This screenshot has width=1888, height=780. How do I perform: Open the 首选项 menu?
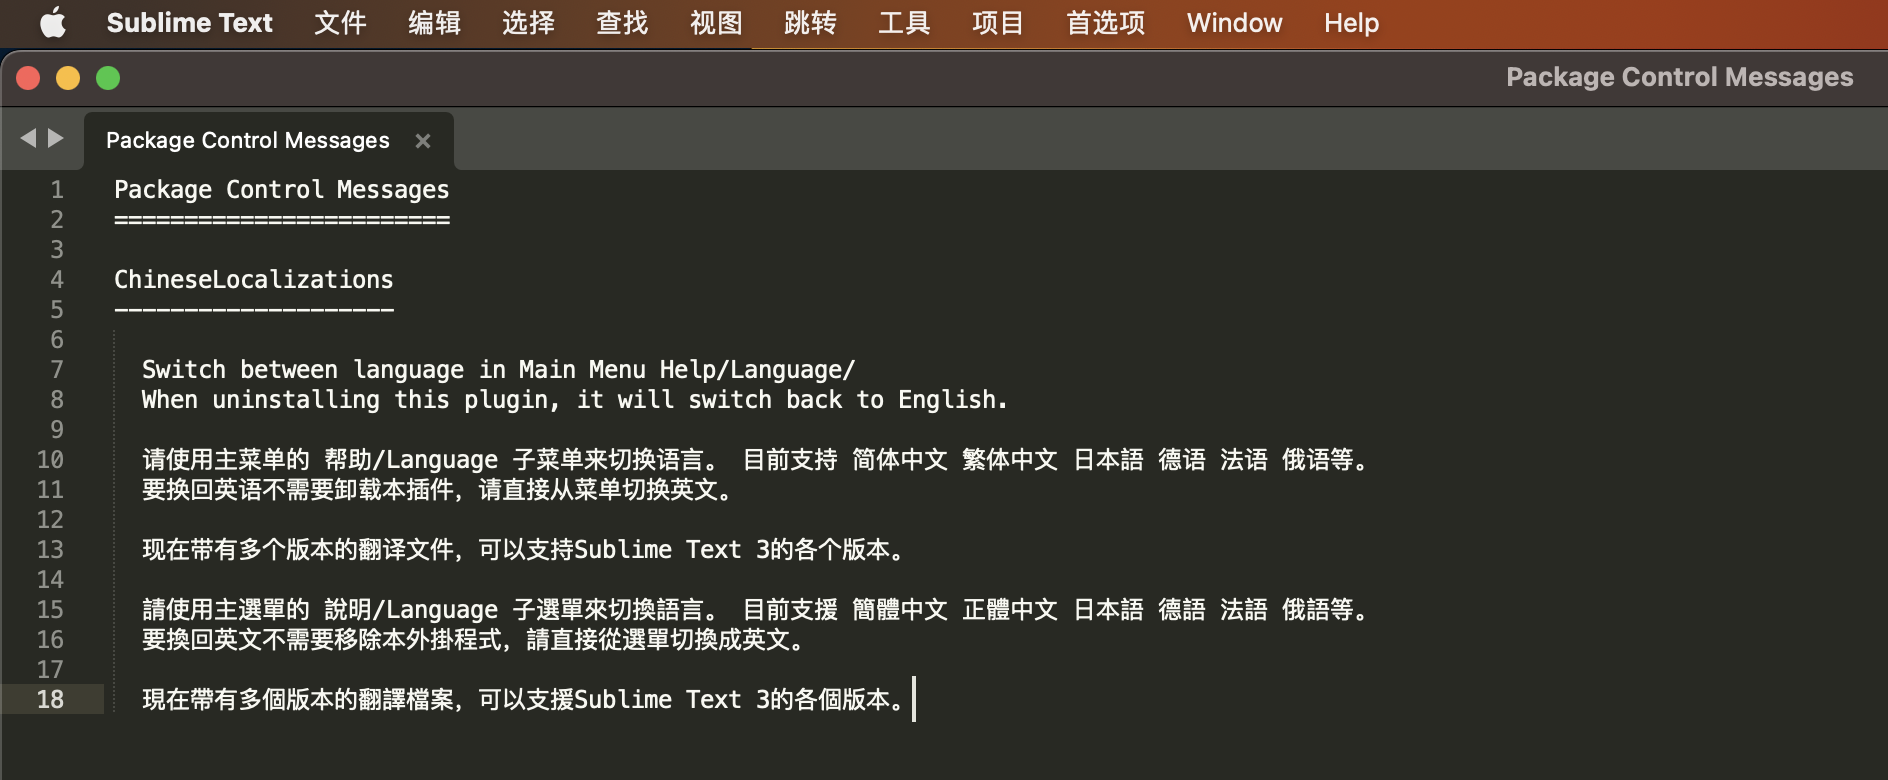coord(1105,23)
